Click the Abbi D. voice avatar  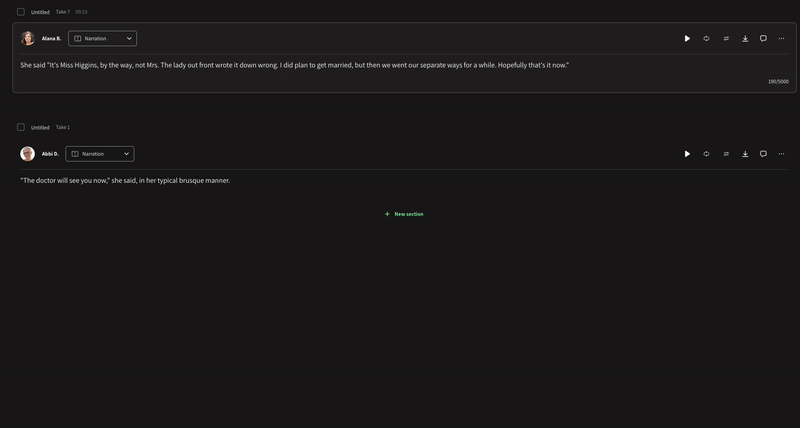click(x=28, y=154)
